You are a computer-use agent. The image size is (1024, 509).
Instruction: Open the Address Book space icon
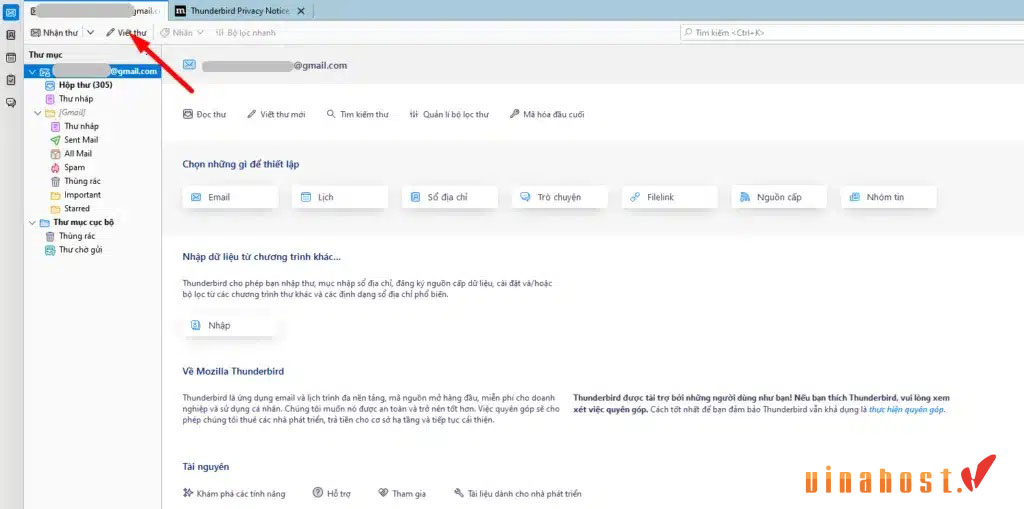[x=10, y=35]
